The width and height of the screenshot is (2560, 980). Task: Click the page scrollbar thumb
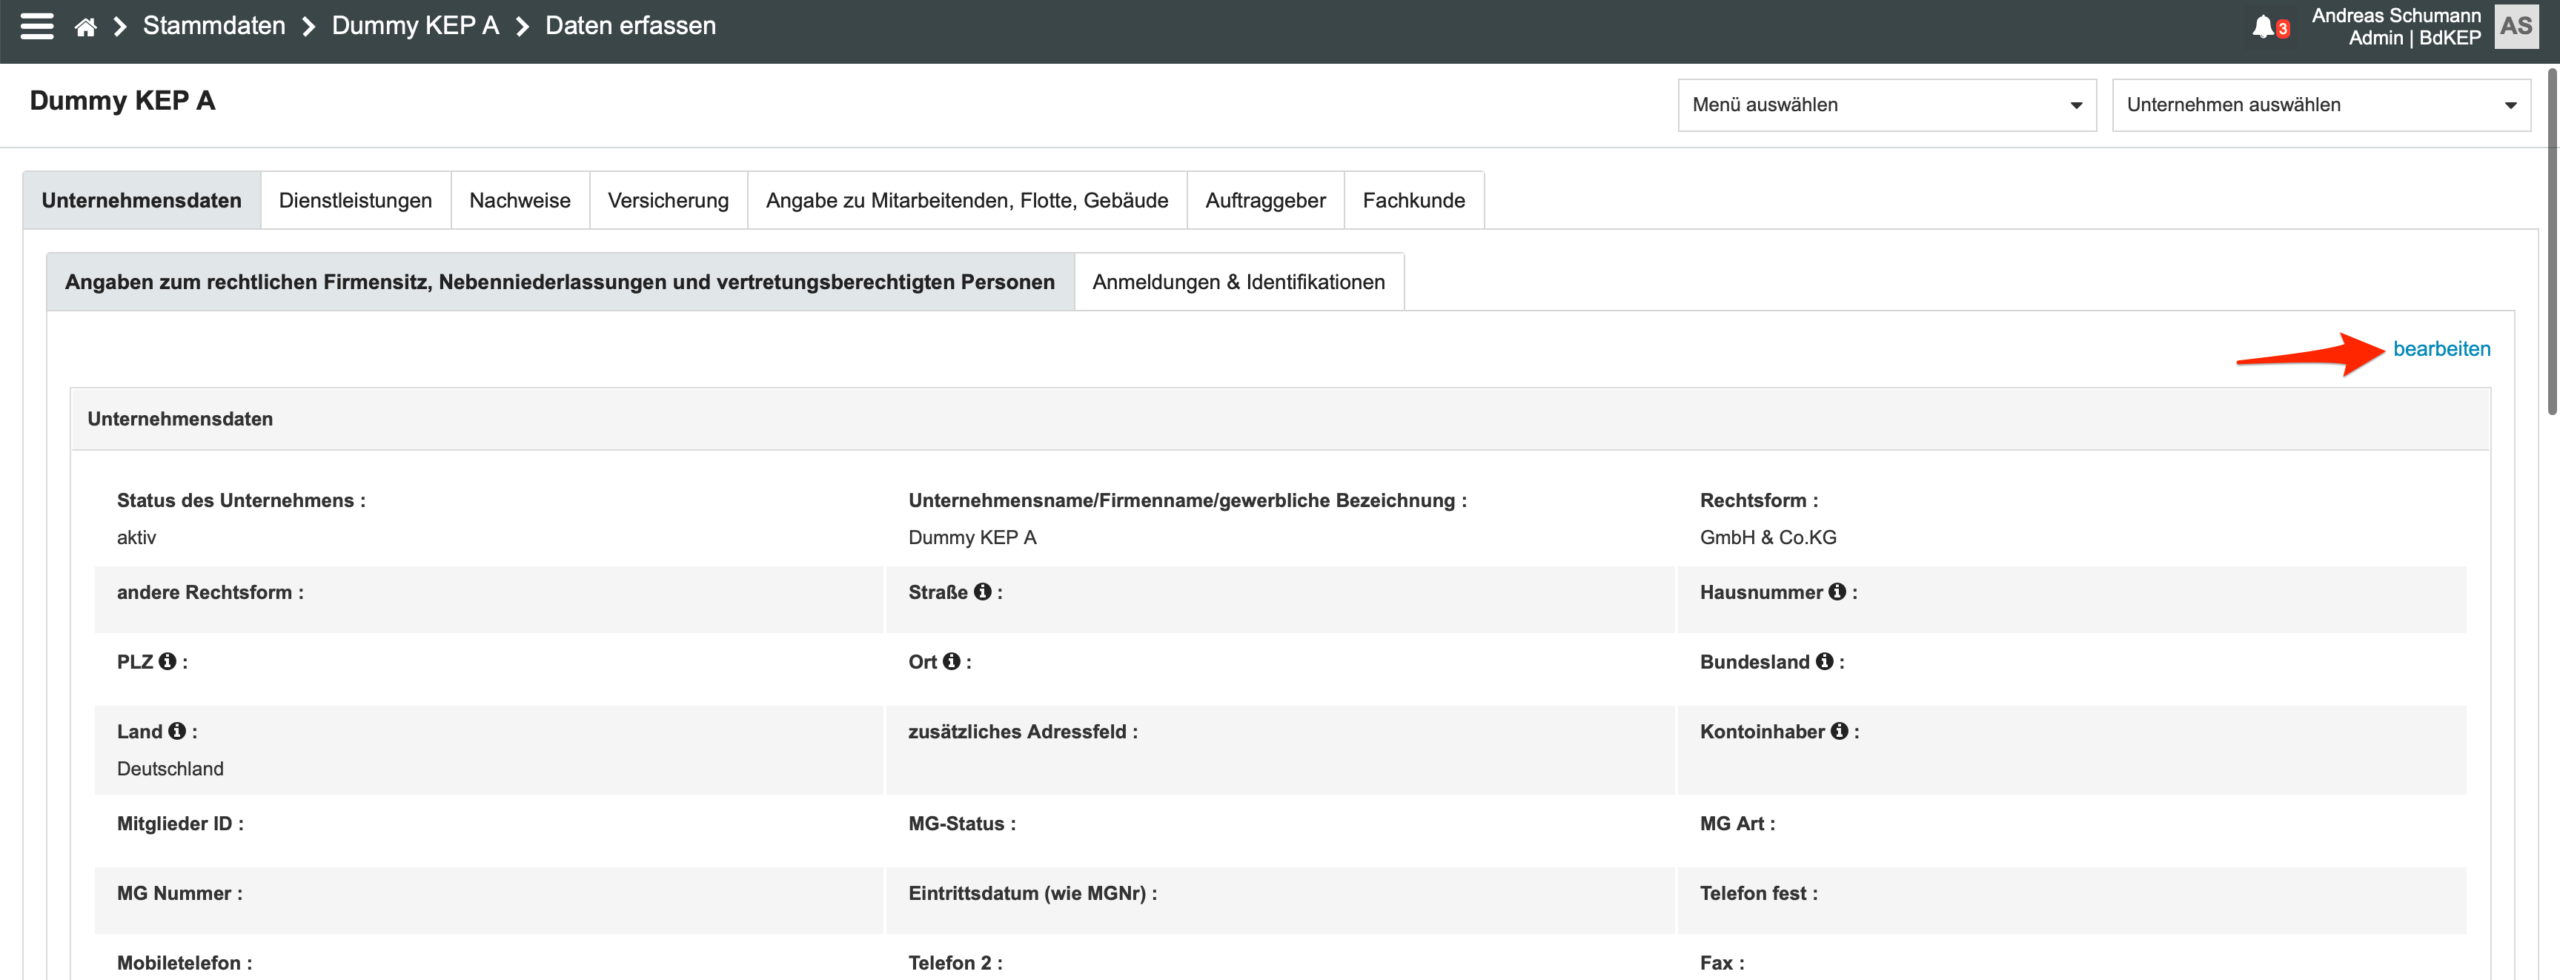point(2552,240)
